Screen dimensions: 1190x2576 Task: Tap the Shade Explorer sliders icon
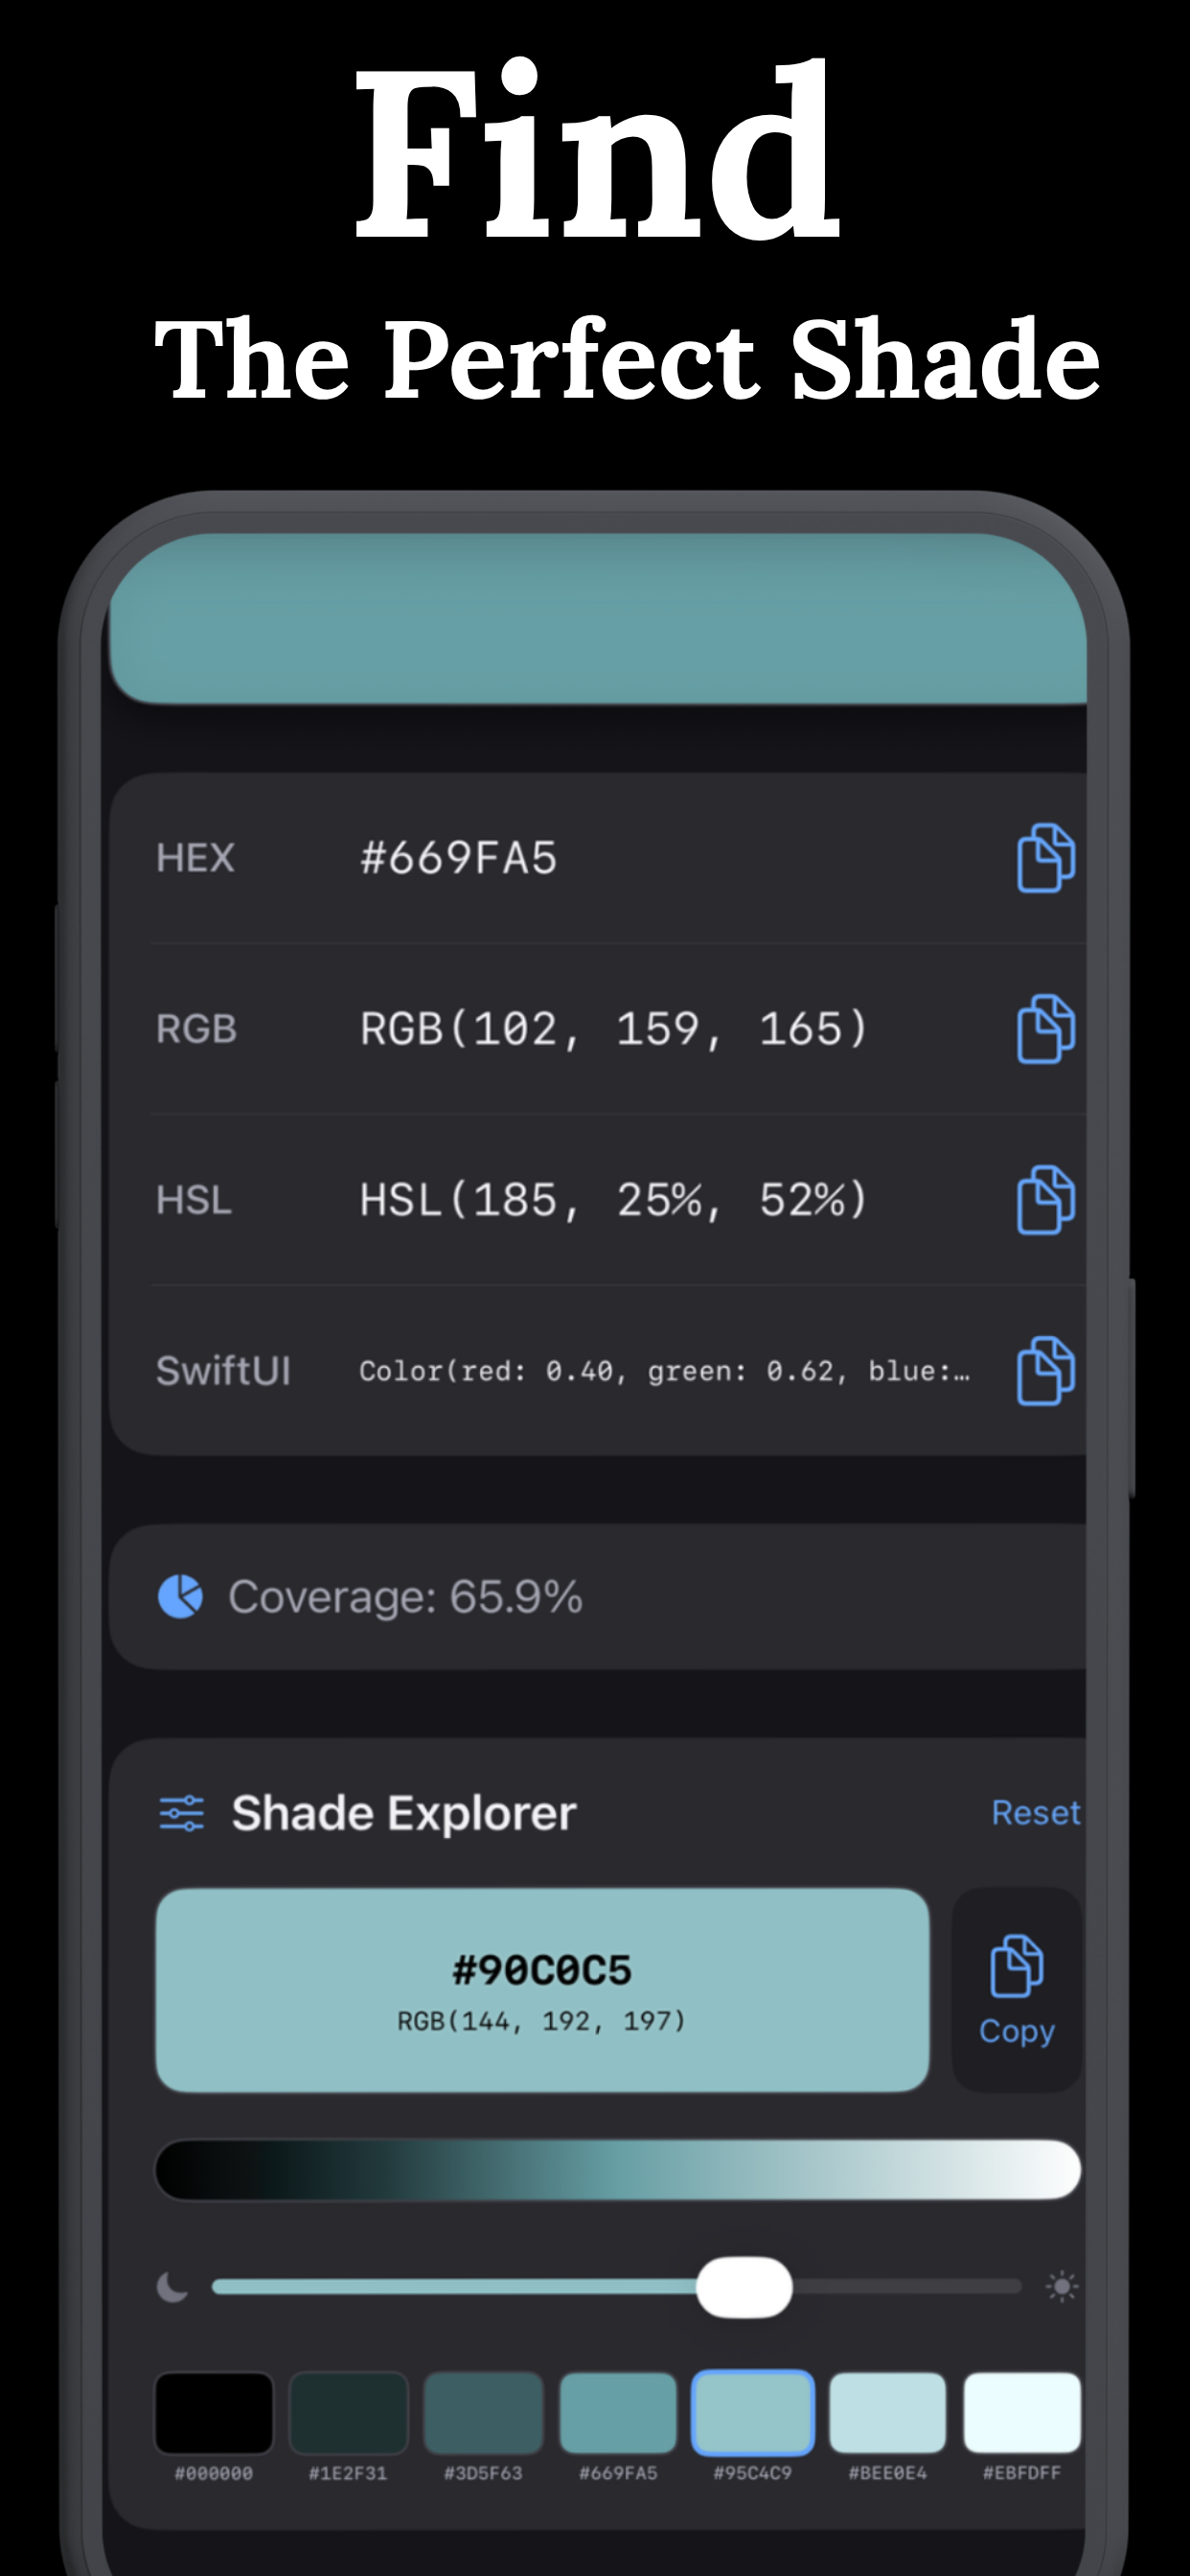coord(181,1813)
